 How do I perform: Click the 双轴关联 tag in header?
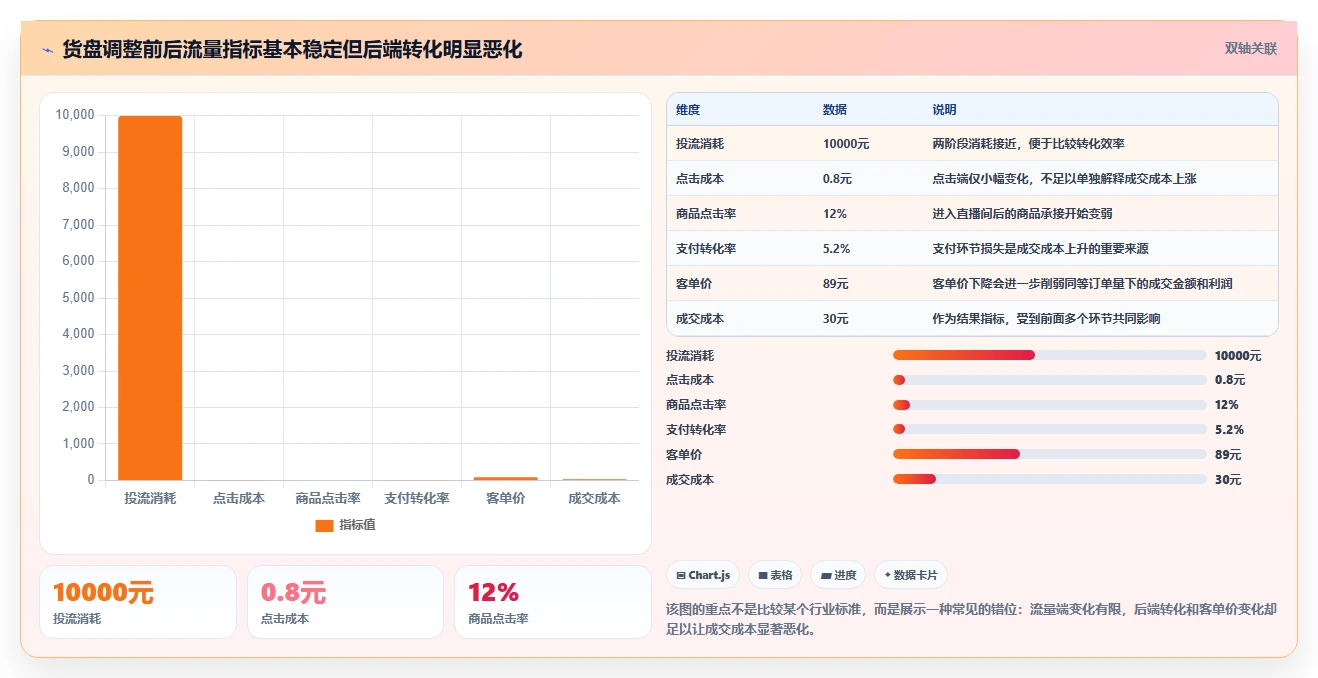pos(1251,48)
